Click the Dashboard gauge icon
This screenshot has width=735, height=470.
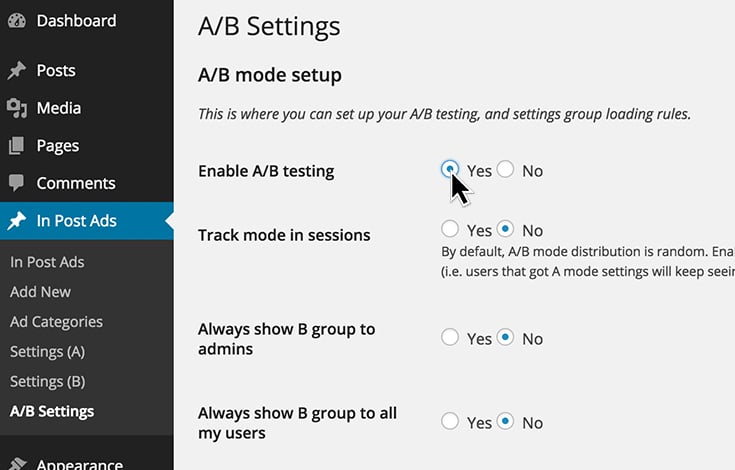pos(17,21)
